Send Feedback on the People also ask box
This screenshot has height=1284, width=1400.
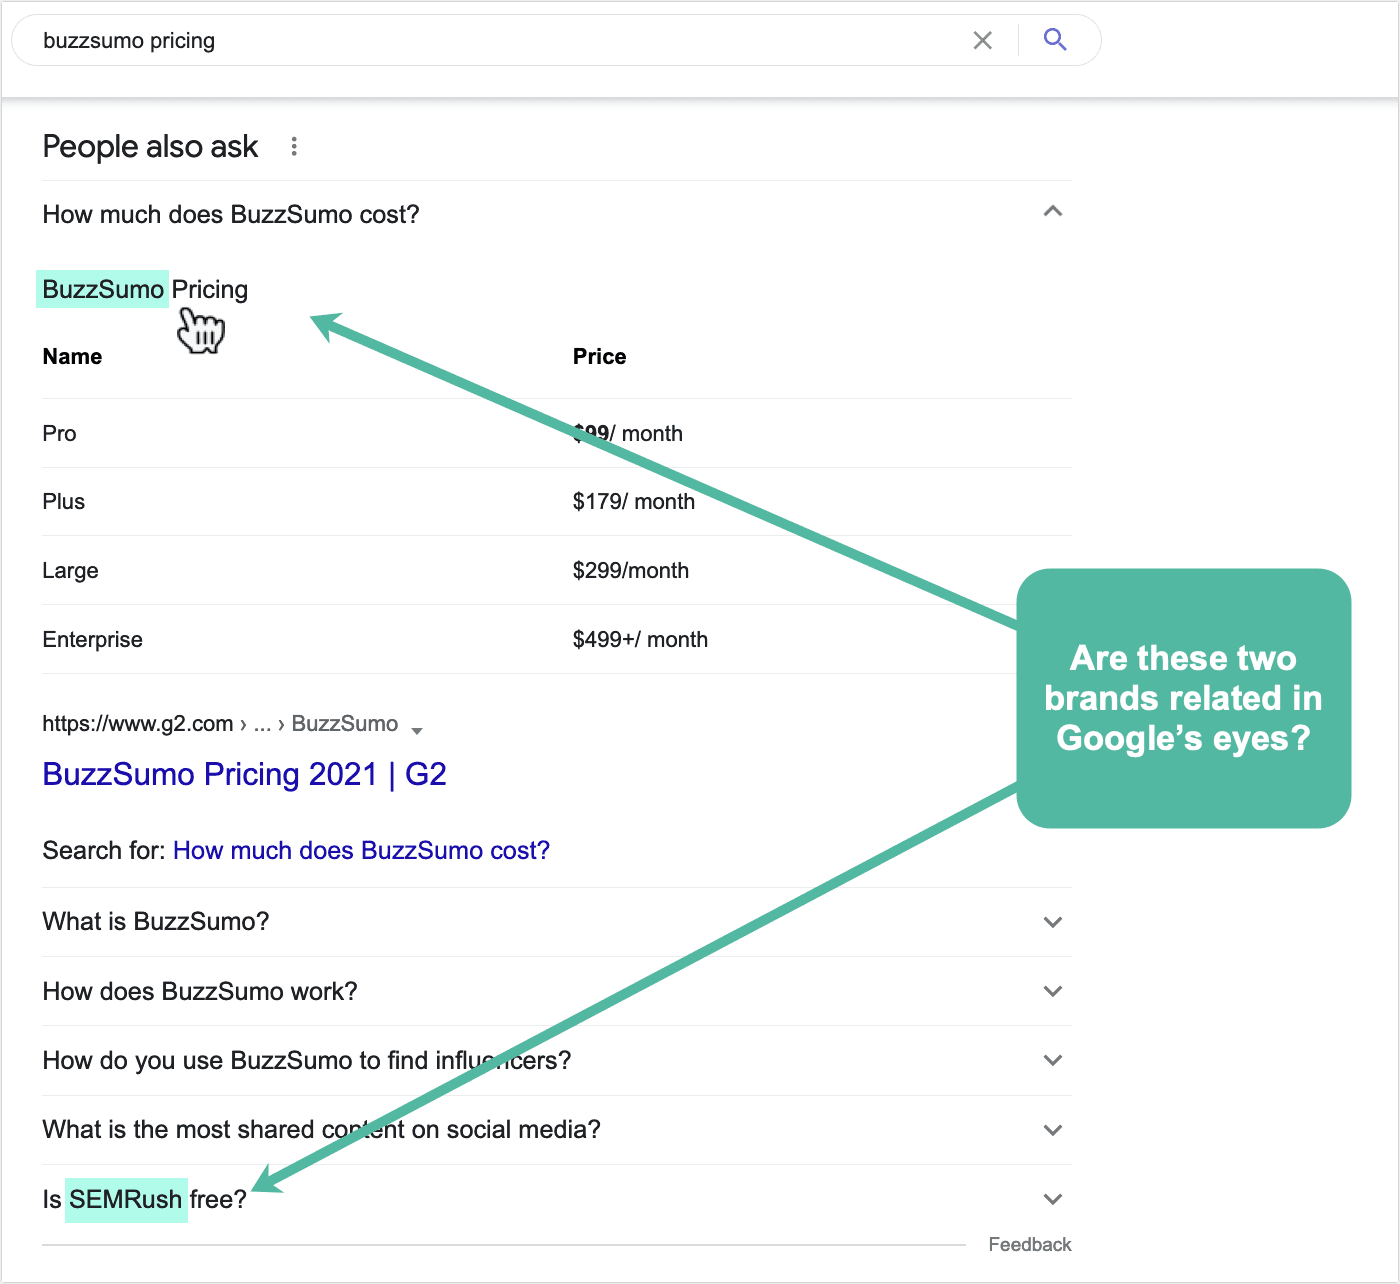(x=1029, y=1244)
